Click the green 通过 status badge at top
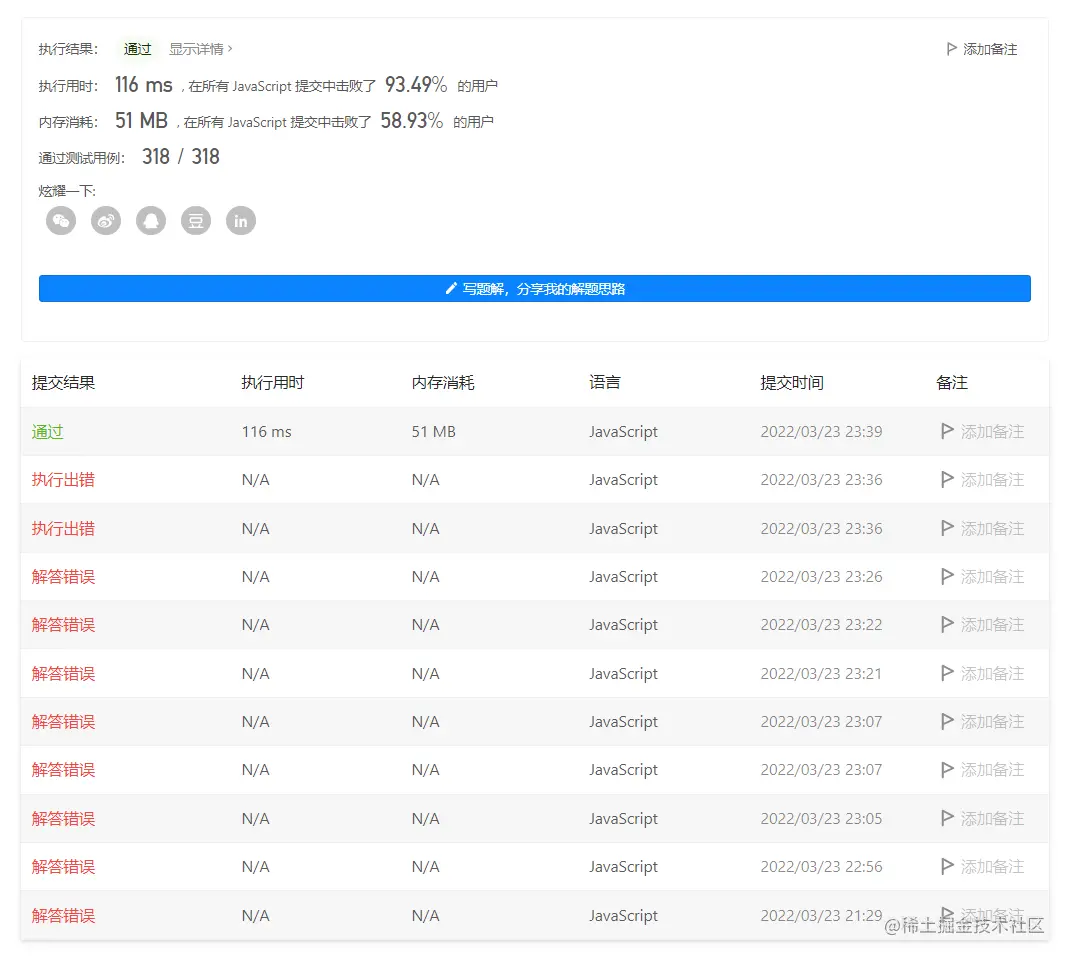The width and height of the screenshot is (1070, 961). click(137, 49)
